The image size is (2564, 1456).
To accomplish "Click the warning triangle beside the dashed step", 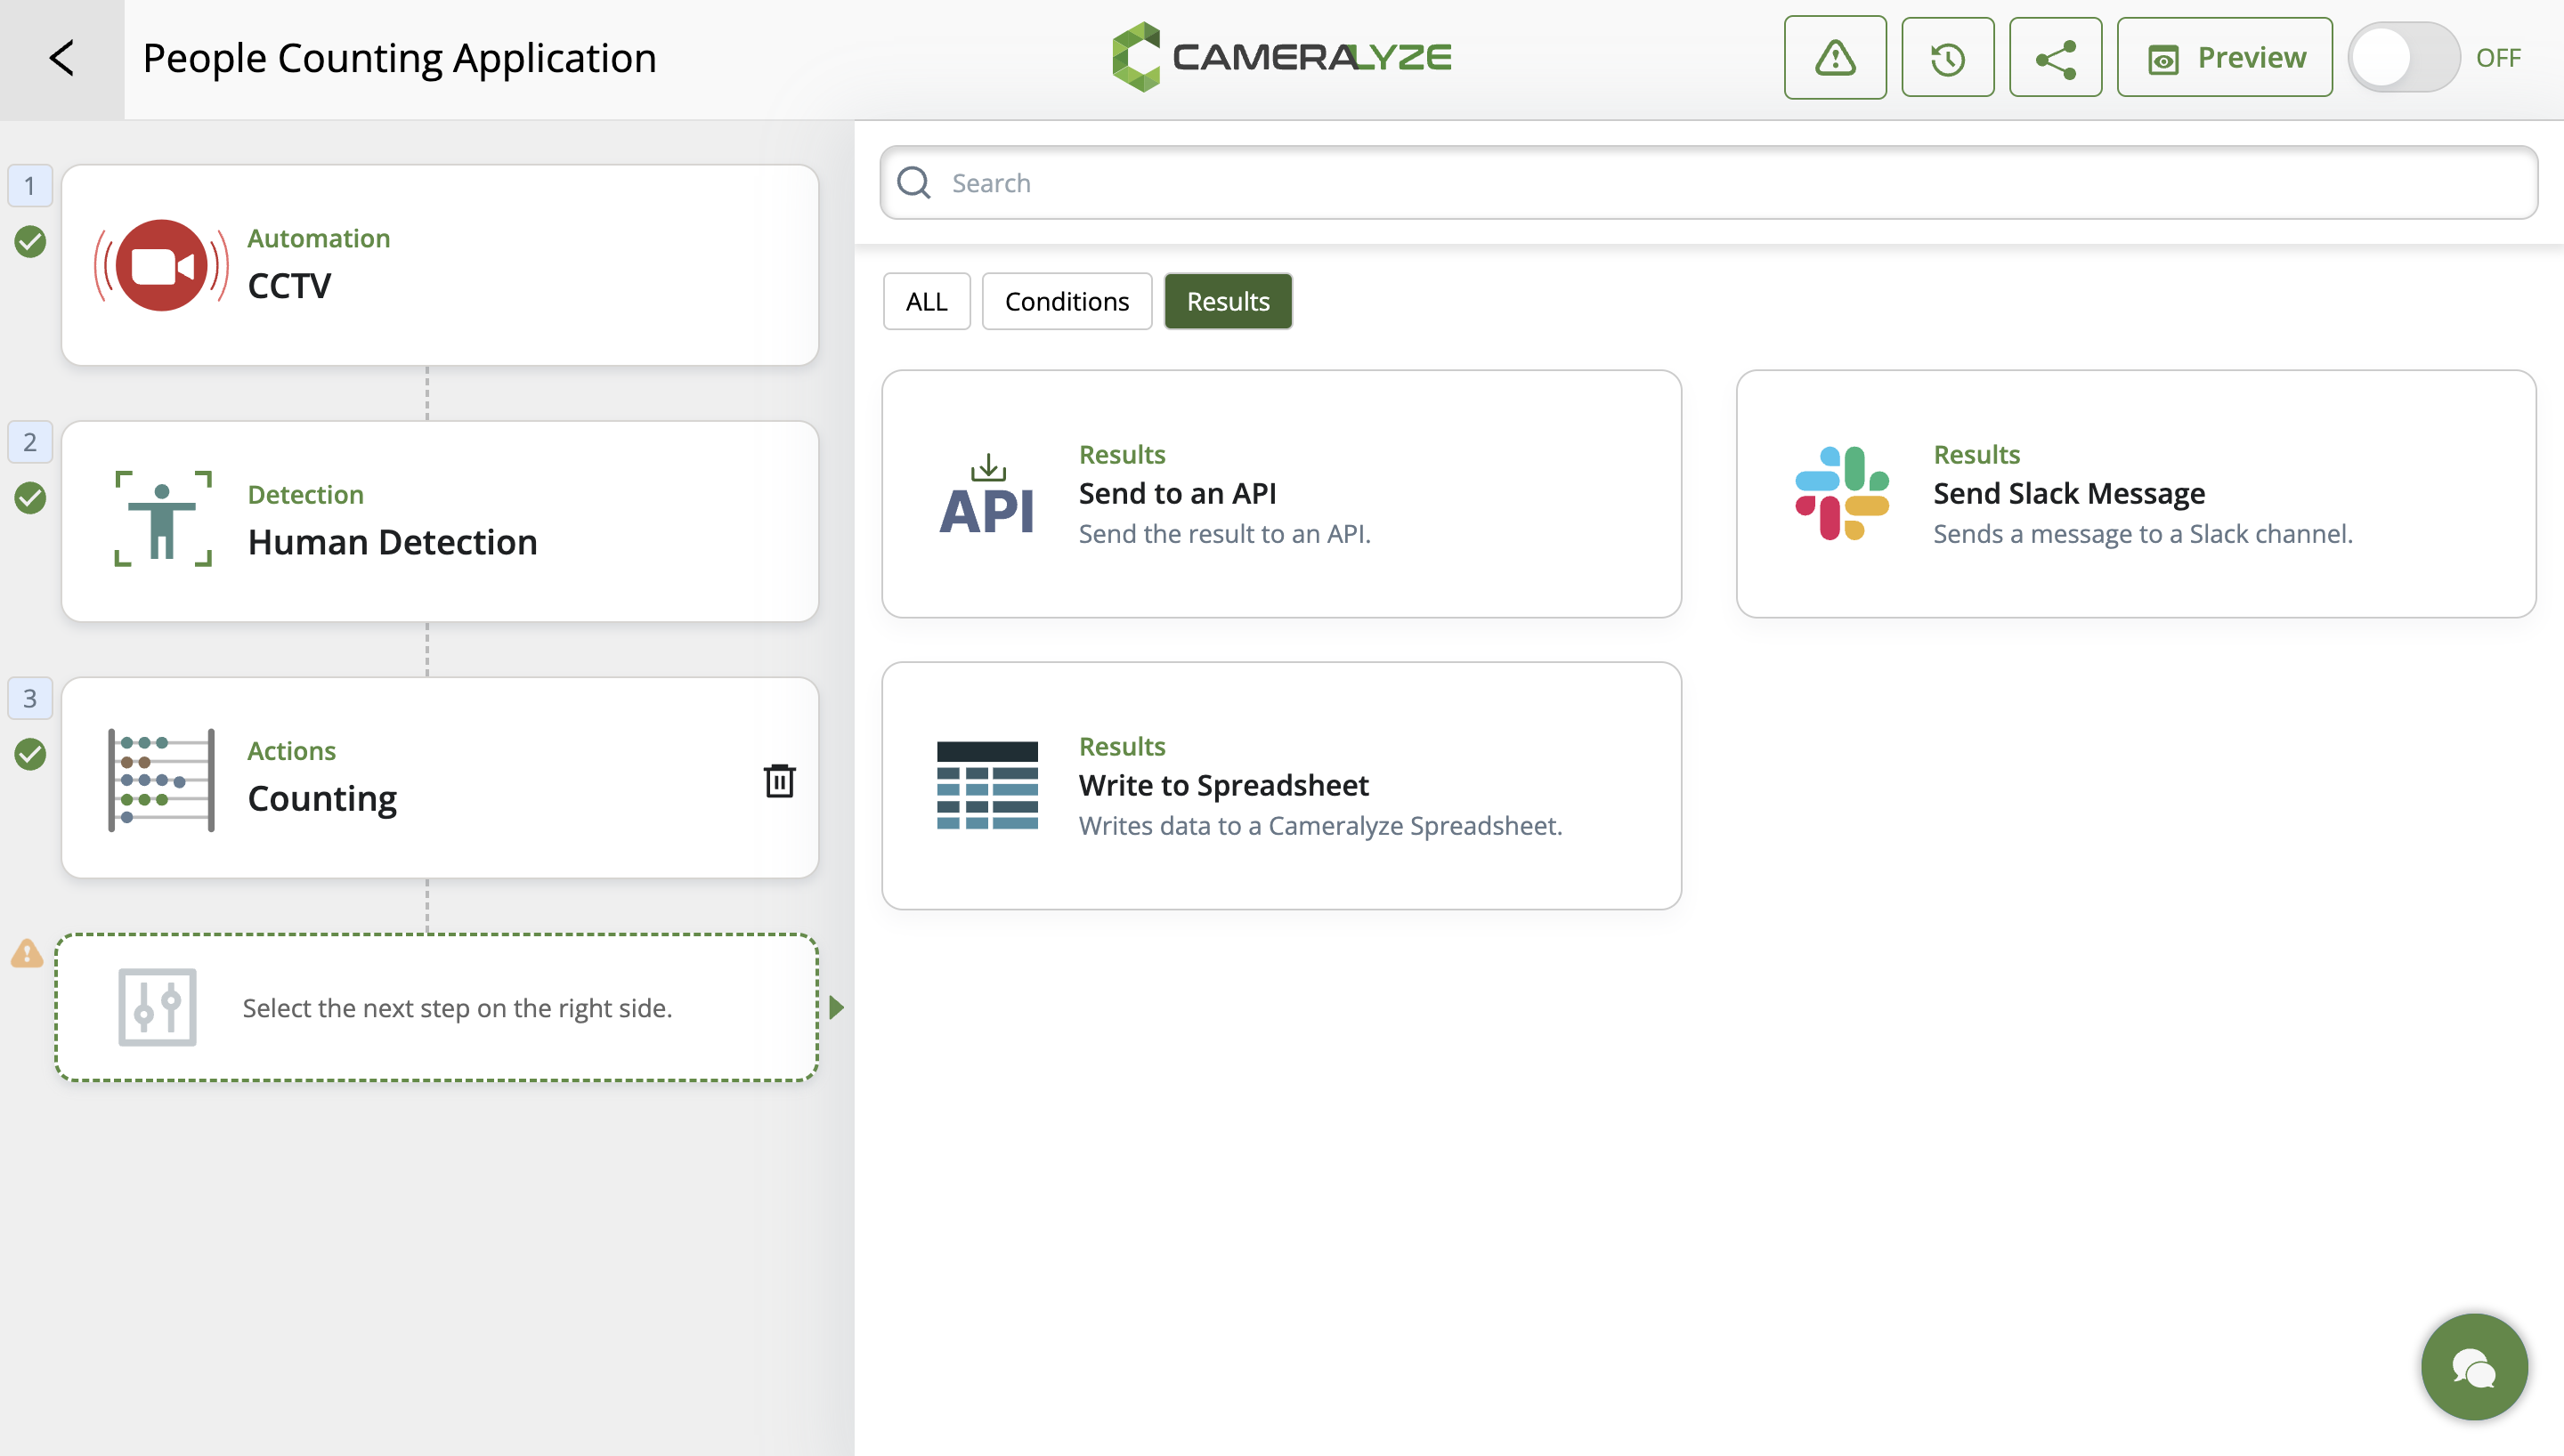I will coord(26,953).
